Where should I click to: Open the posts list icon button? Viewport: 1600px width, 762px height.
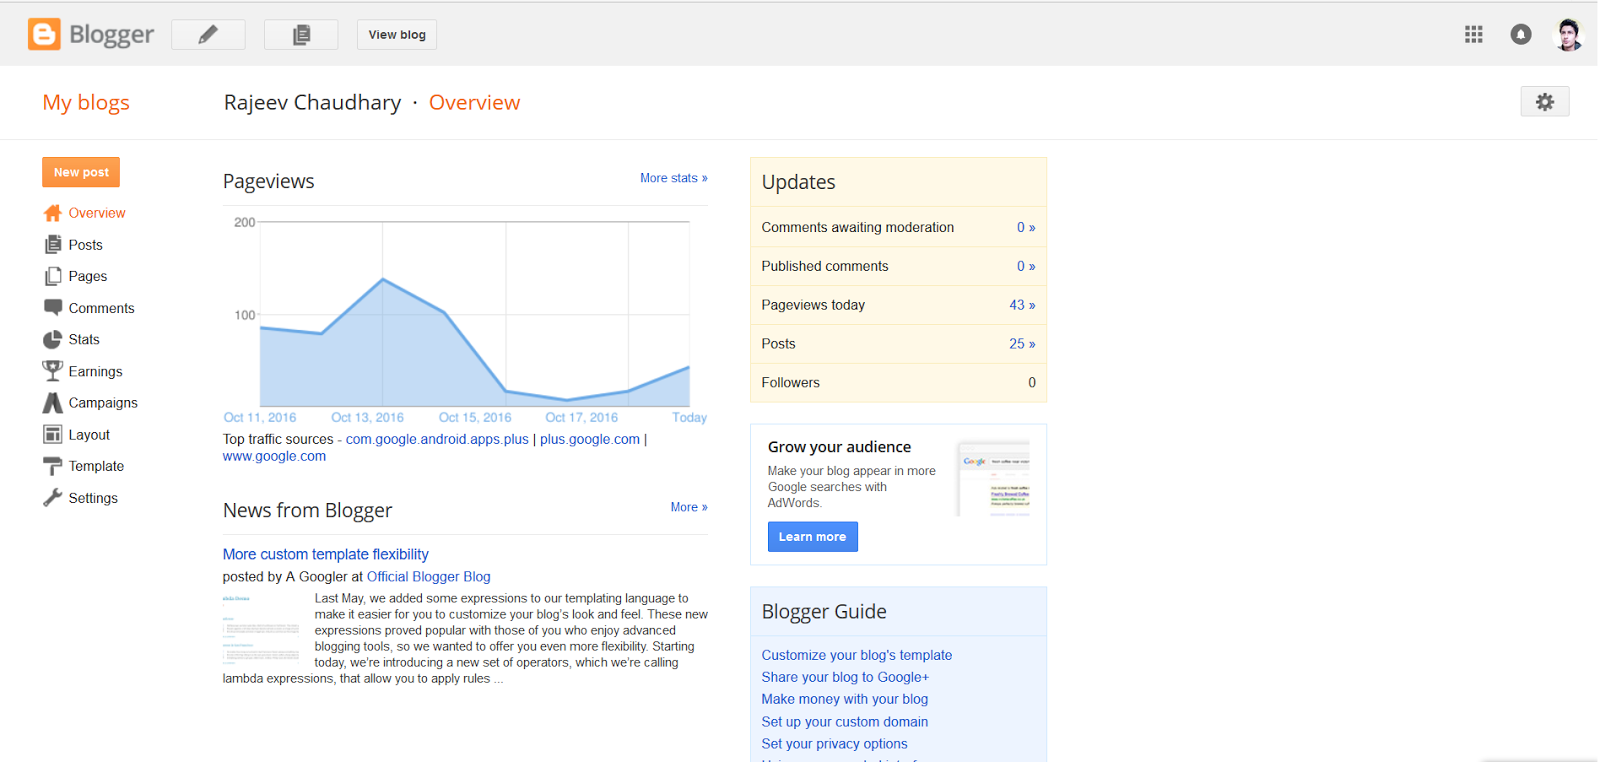(x=301, y=35)
